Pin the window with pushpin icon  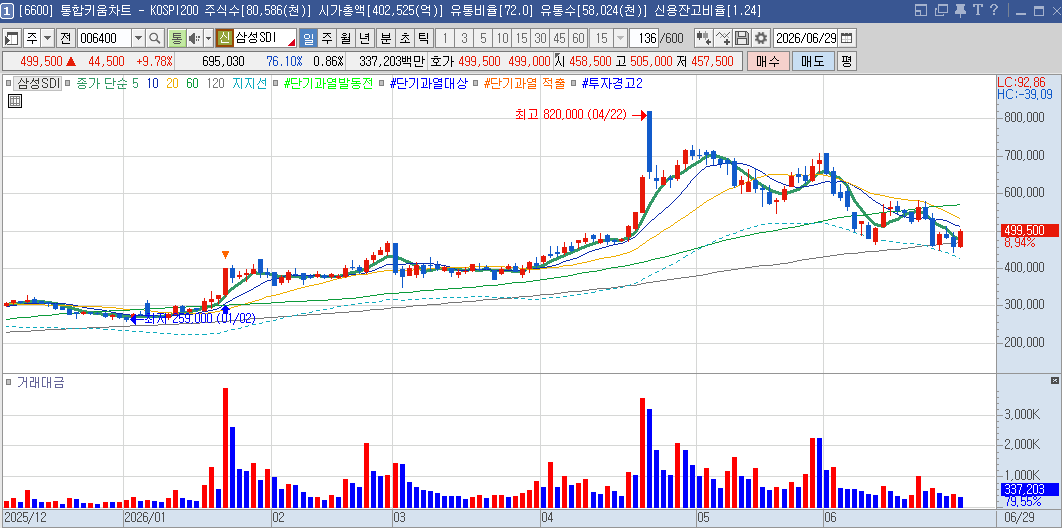click(x=960, y=10)
